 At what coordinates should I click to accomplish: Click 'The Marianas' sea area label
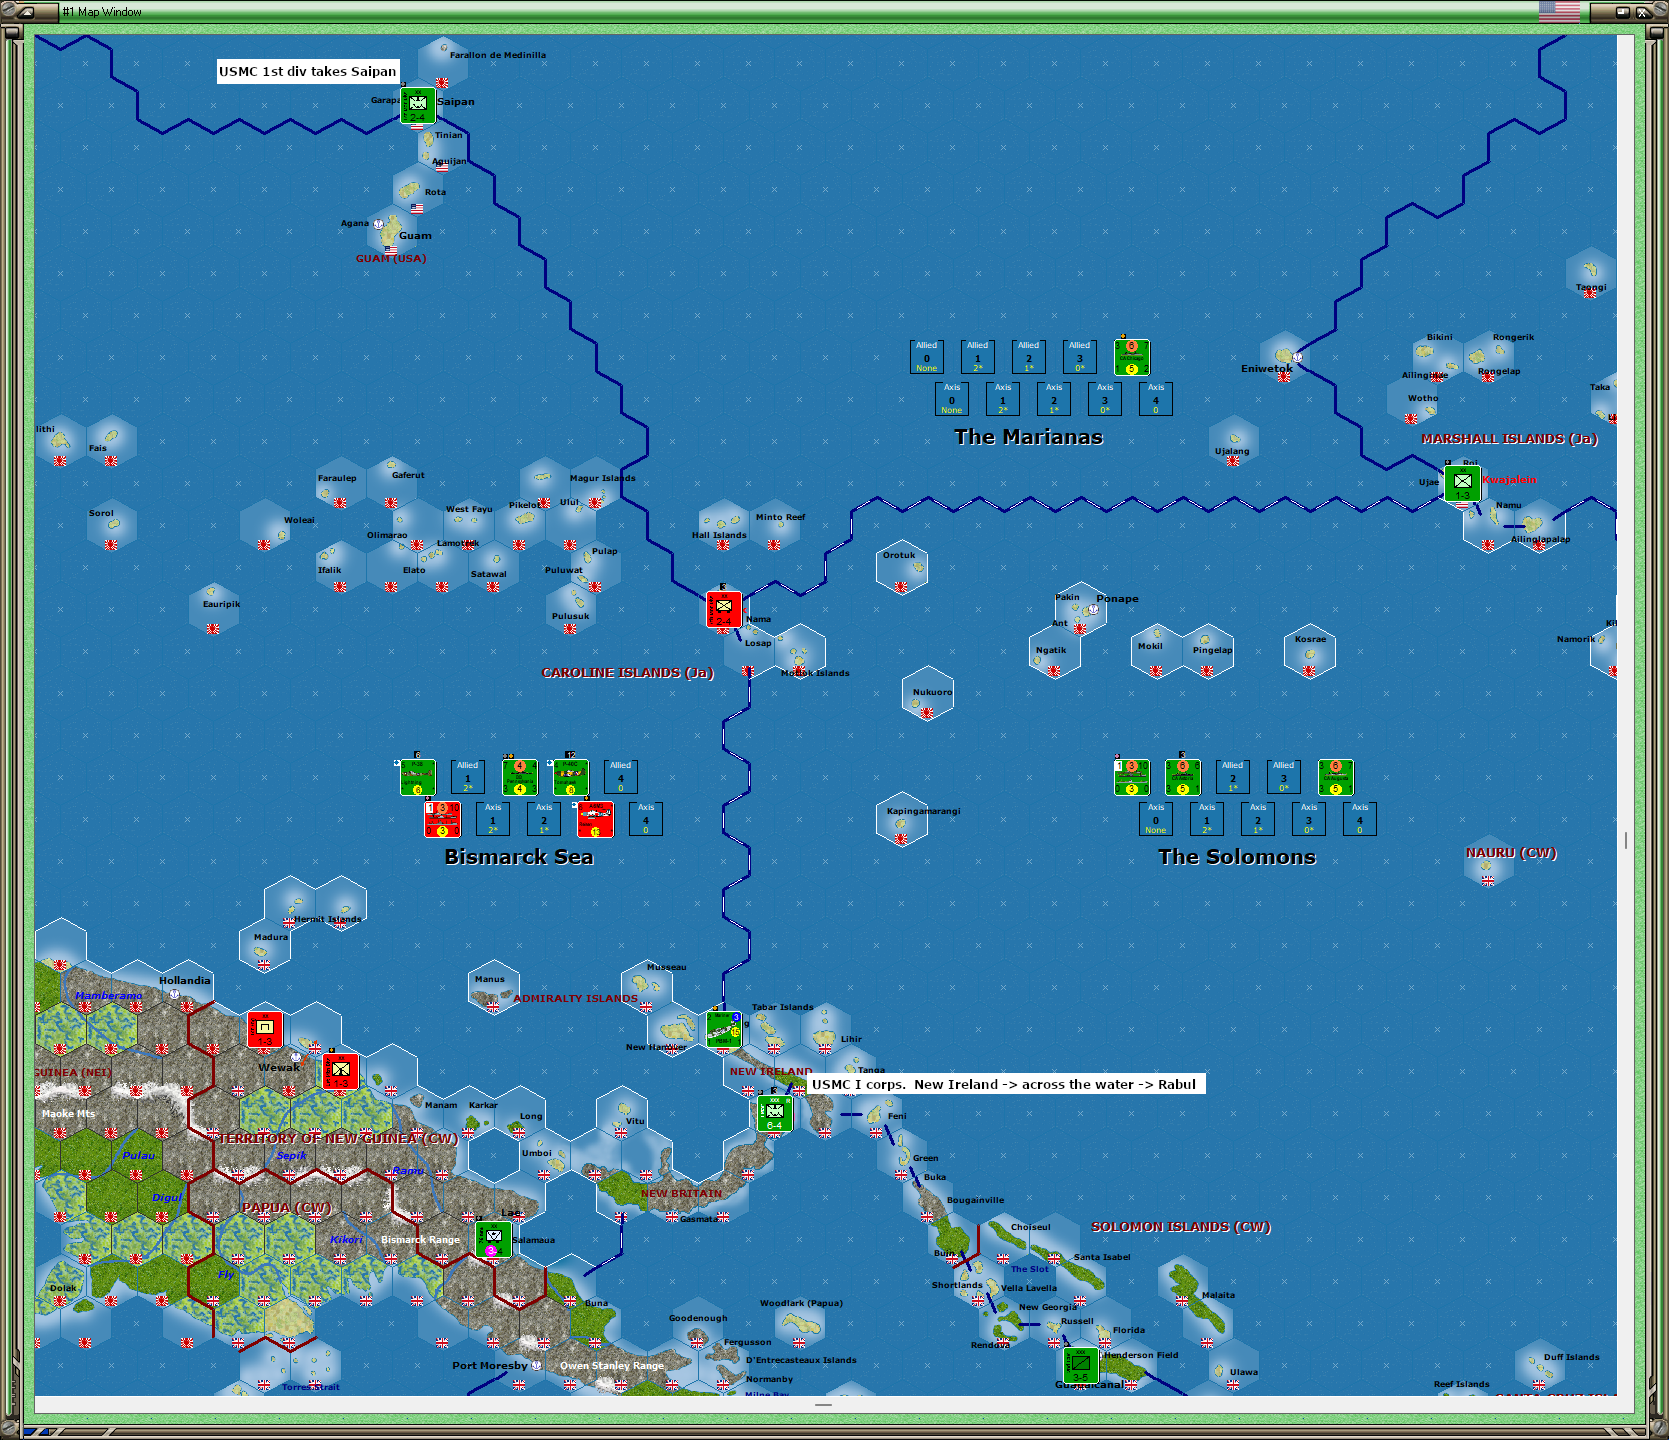1029,437
